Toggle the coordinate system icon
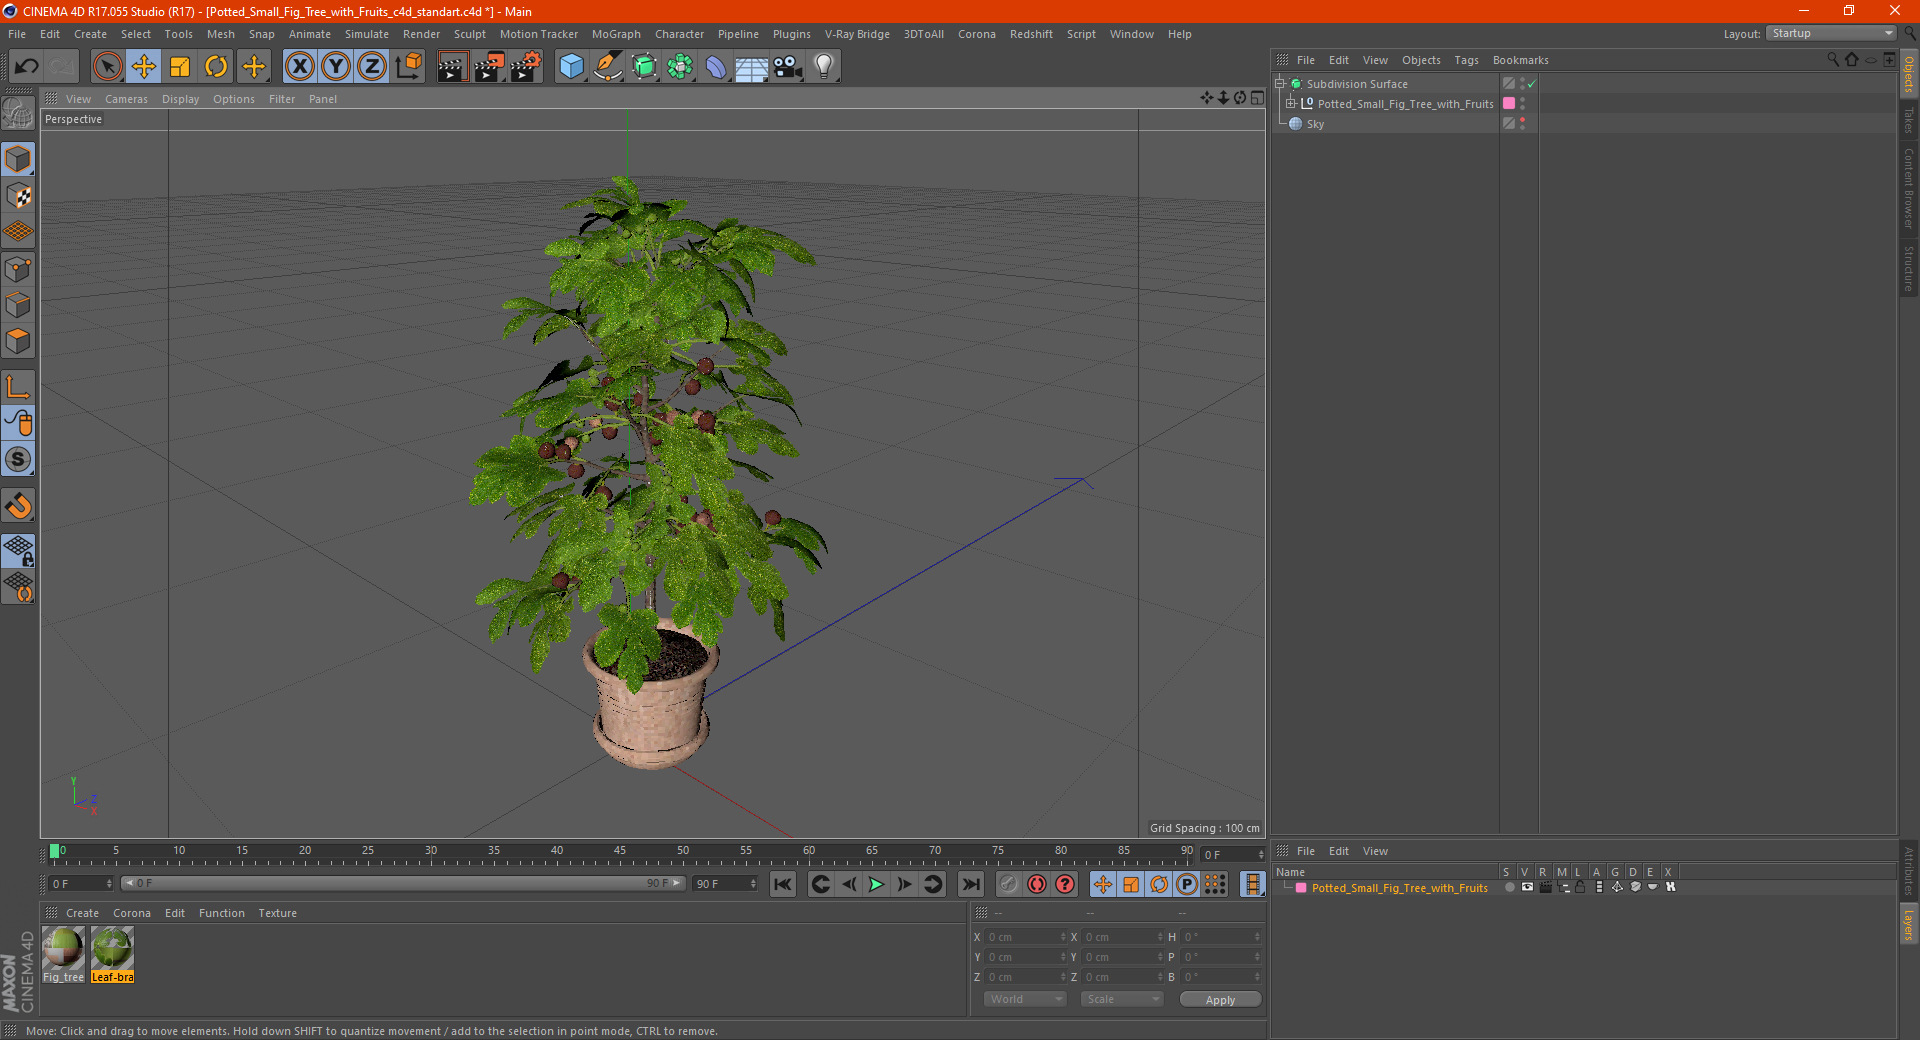This screenshot has height=1040, width=1920. [x=408, y=67]
